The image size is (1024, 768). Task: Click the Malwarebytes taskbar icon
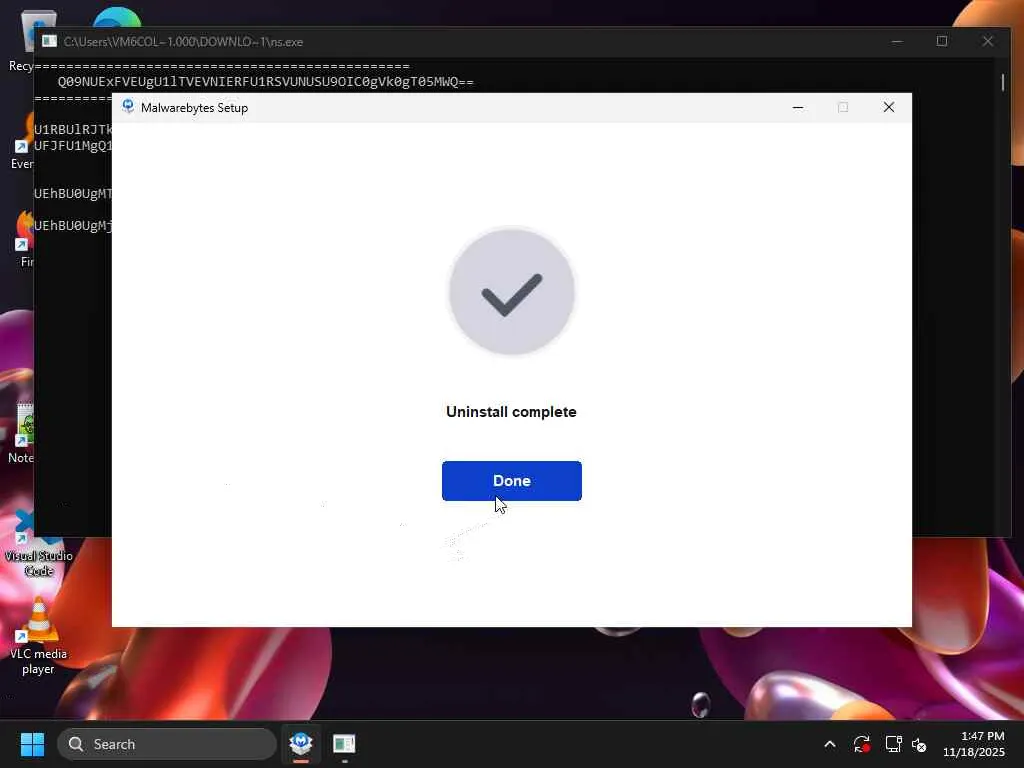click(x=301, y=743)
